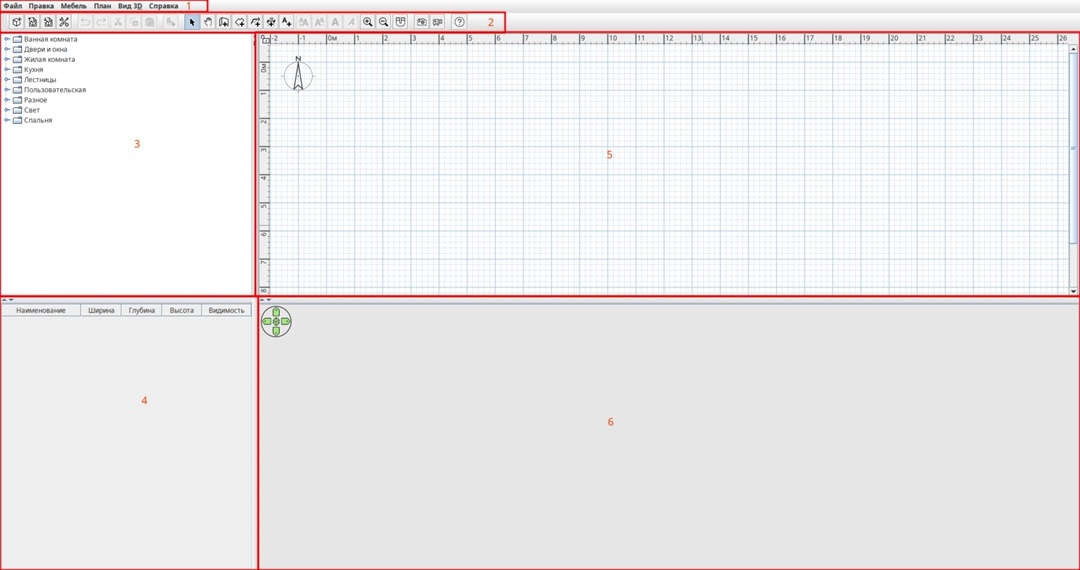The height and width of the screenshot is (570, 1080).
Task: Click the left arrow in 3D navigation pad
Action: (267, 321)
